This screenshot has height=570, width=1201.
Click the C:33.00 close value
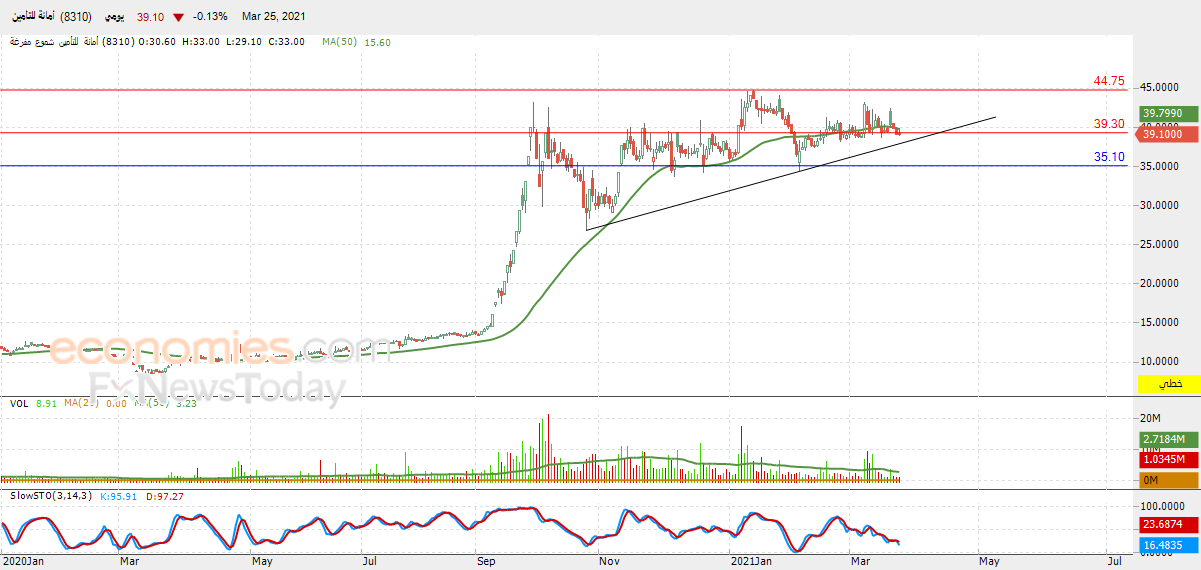click(x=286, y=42)
